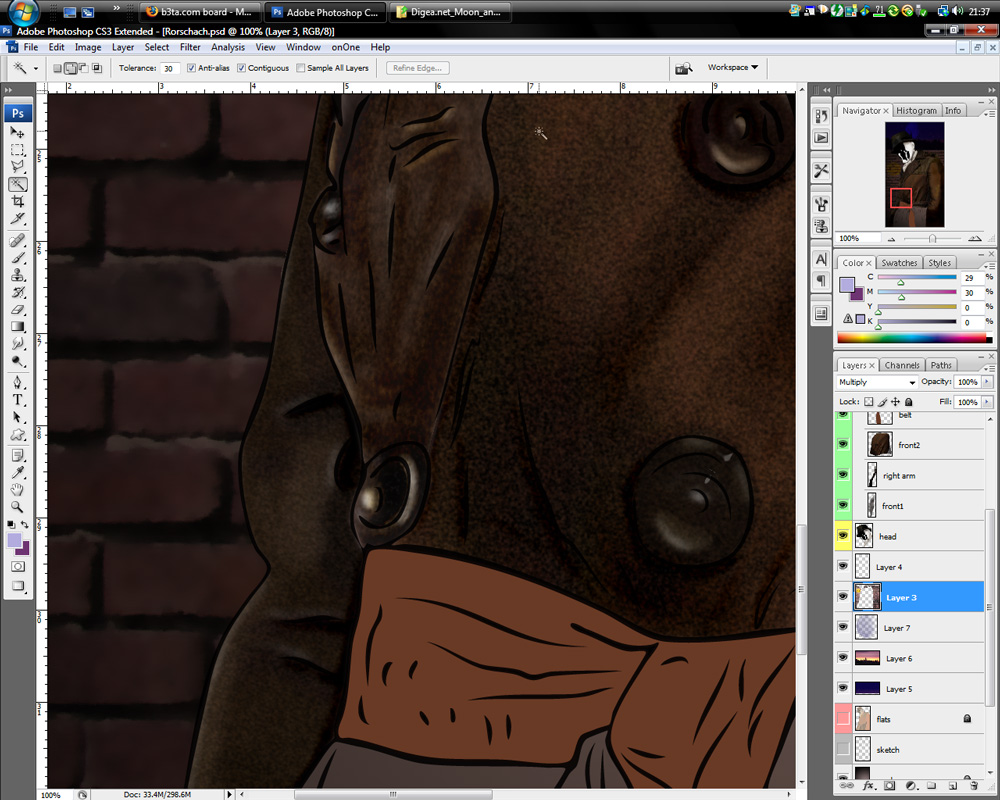Viewport: 1000px width, 800px height.
Task: Select the Eyedropper tool
Action: tap(17, 473)
